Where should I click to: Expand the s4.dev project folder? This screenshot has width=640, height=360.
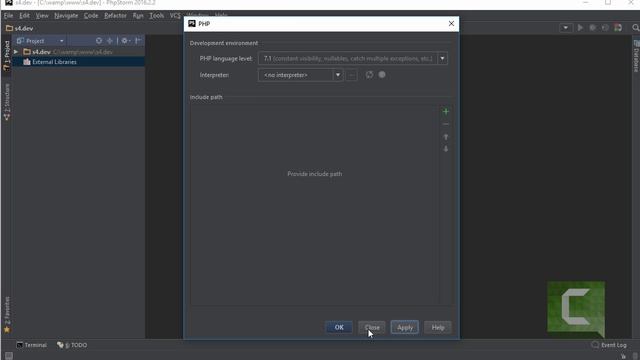(x=16, y=52)
